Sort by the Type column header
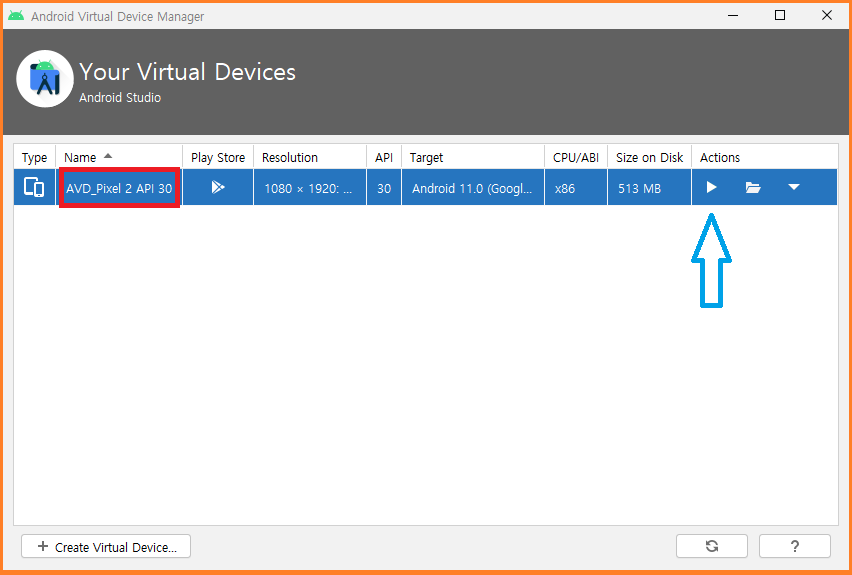Screen dimensions: 852x575 (34, 157)
